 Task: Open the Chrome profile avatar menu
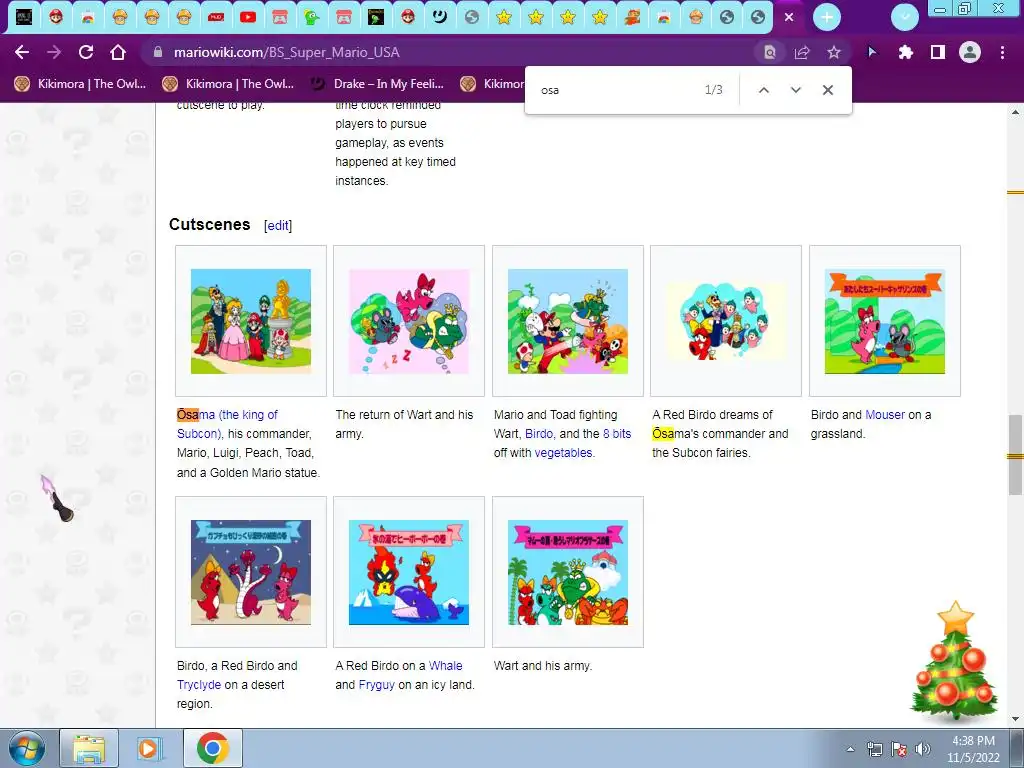pyautogui.click(x=969, y=52)
